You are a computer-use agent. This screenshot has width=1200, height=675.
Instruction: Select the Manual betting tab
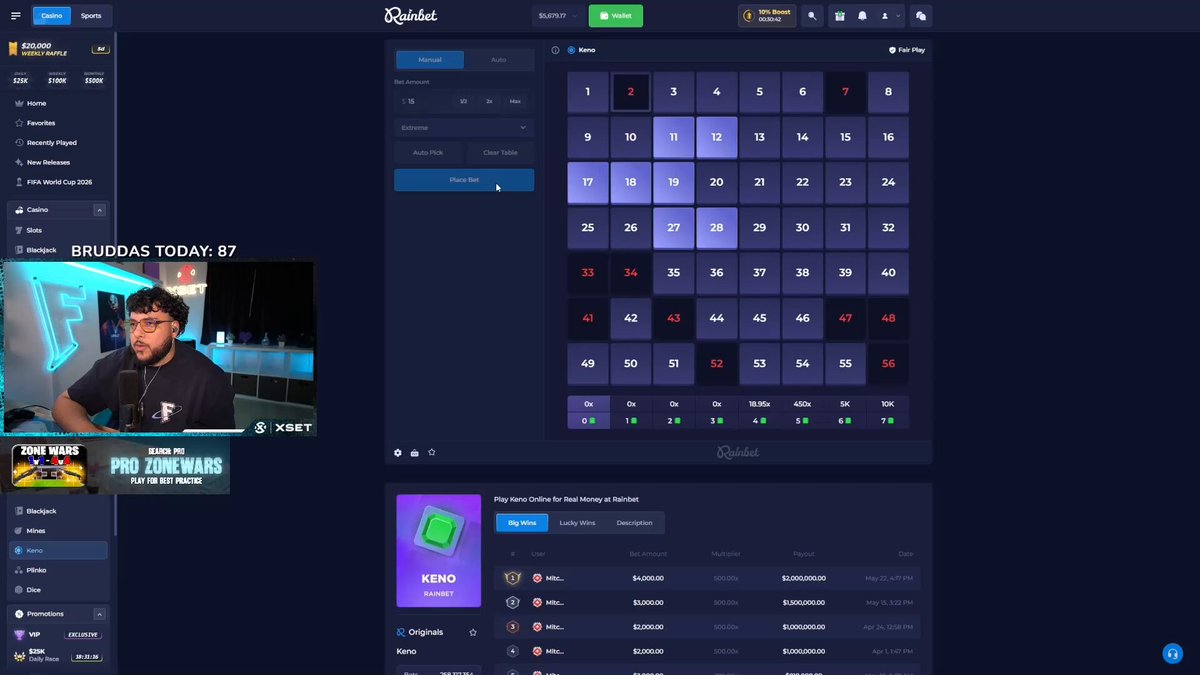pos(430,60)
